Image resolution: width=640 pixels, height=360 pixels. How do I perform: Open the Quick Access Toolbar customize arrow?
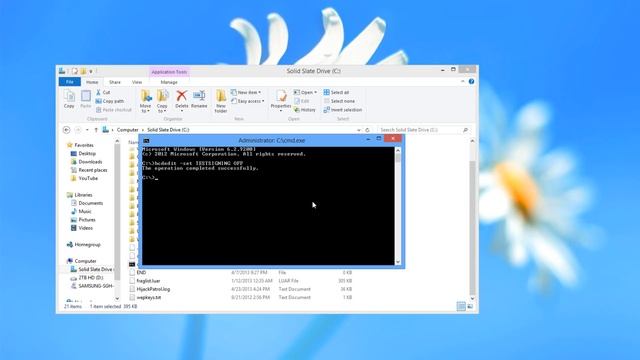(91, 71)
